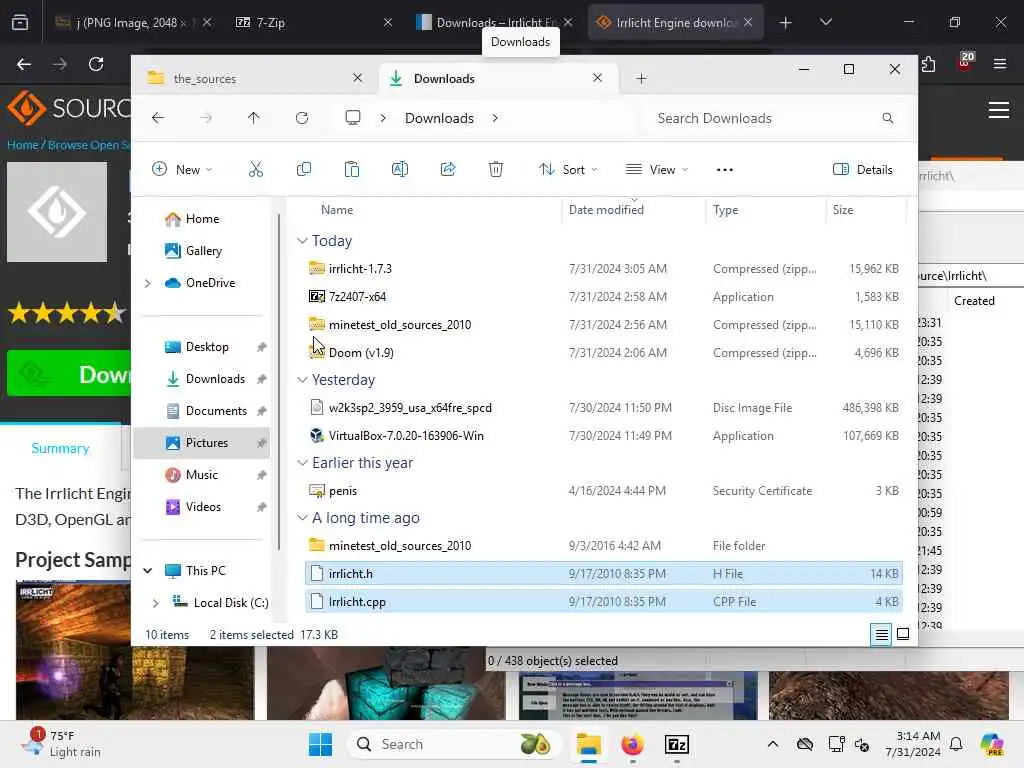Open File Explorer from the taskbar
Viewport: 1024px width, 768px height.
pos(588,744)
